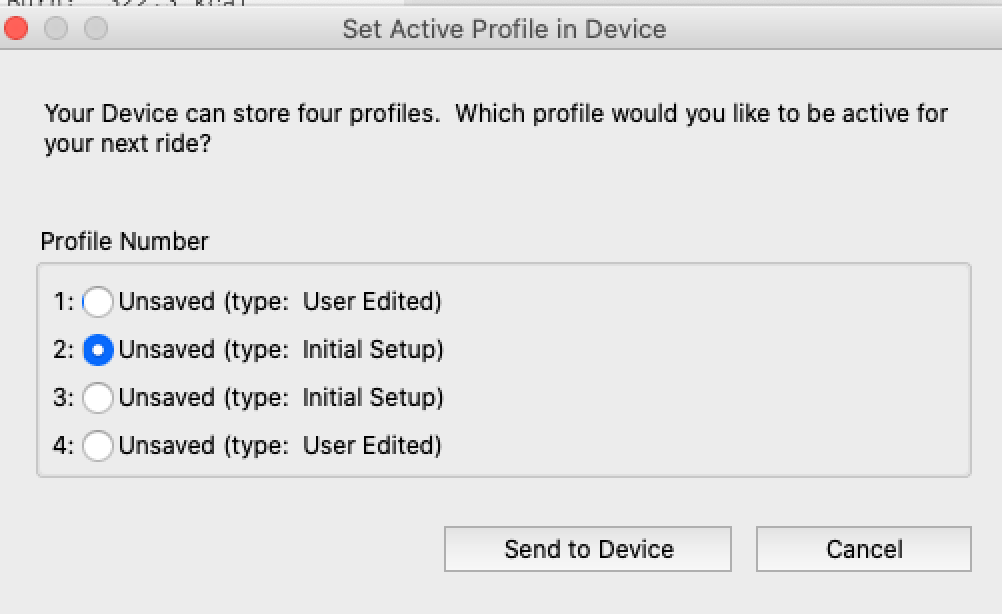Select profile 1 radio button
This screenshot has height=614, width=1002.
(x=97, y=301)
